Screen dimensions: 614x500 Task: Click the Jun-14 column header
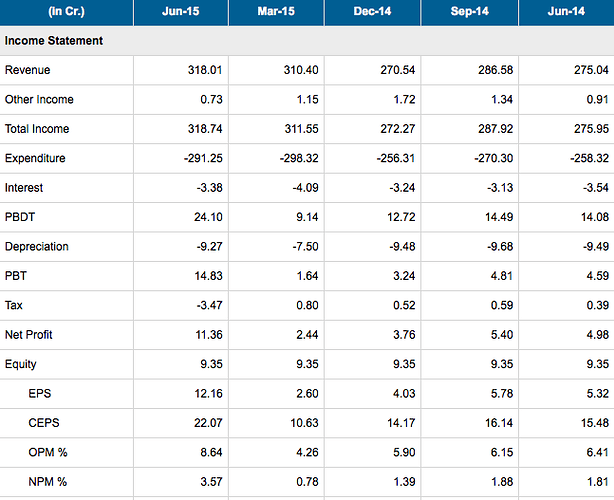tap(566, 11)
